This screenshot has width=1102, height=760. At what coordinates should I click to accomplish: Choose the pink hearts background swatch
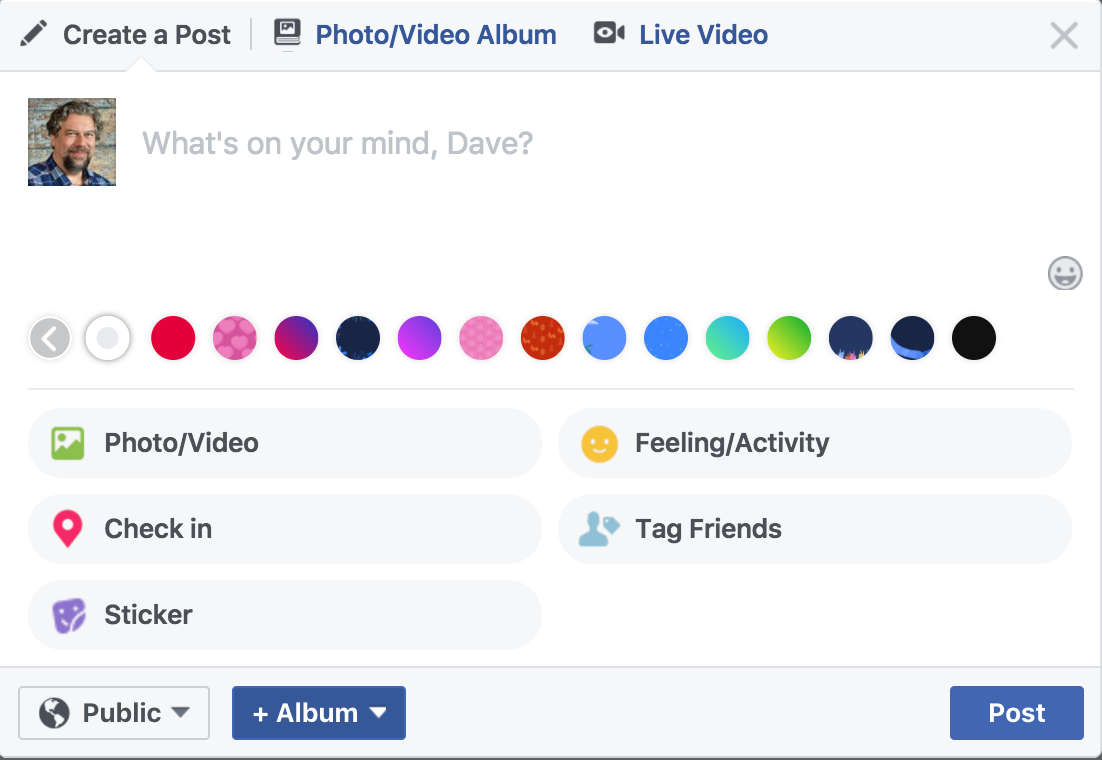click(x=235, y=338)
